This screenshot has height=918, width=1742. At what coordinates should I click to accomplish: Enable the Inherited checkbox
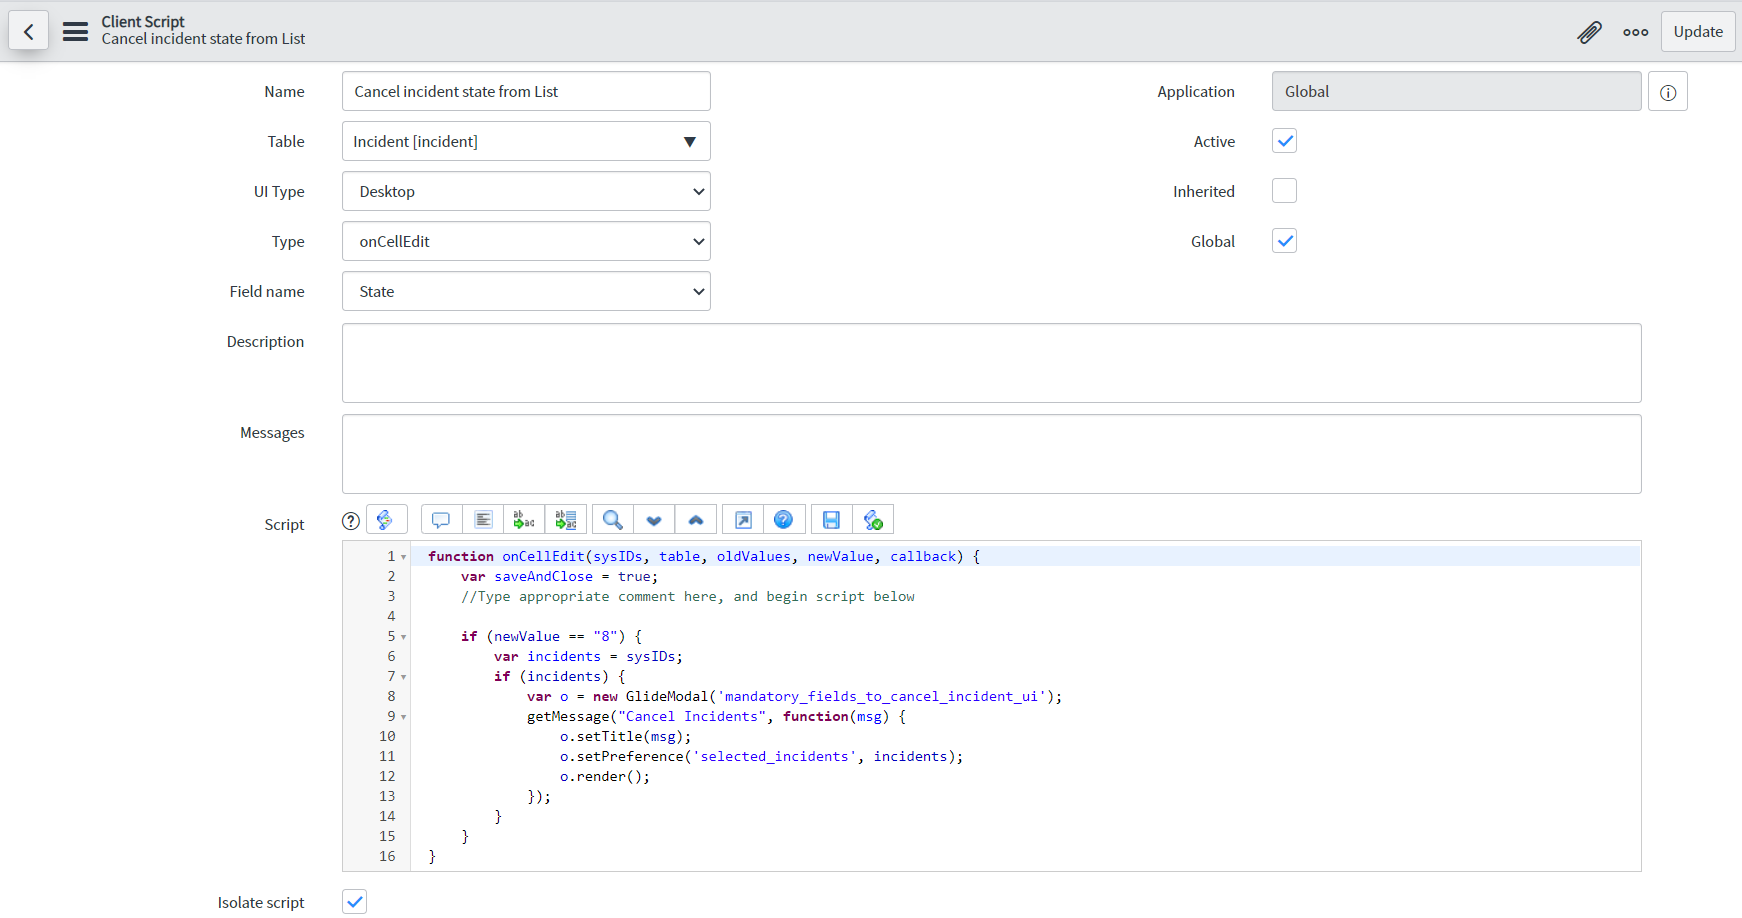click(1284, 191)
